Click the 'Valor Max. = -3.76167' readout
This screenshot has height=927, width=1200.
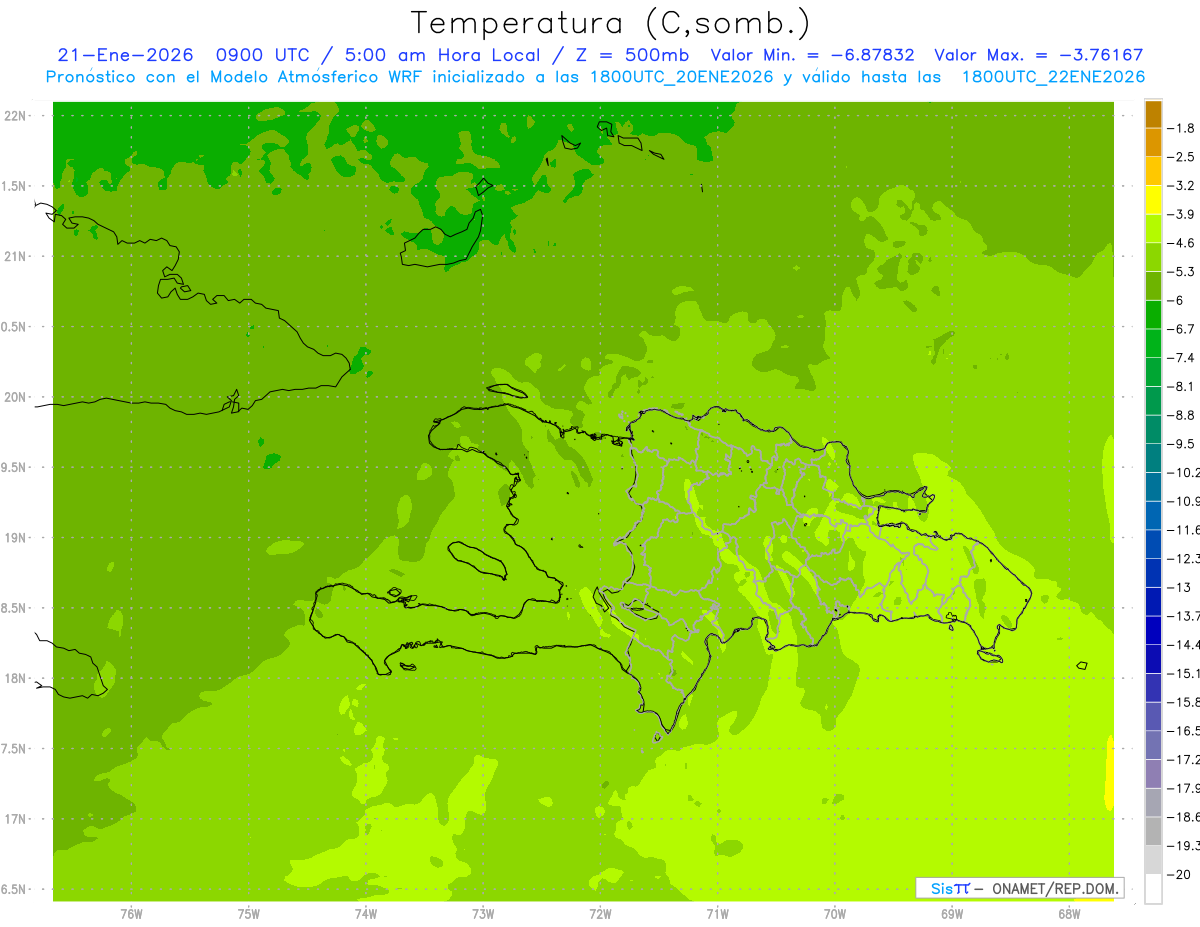1039,55
